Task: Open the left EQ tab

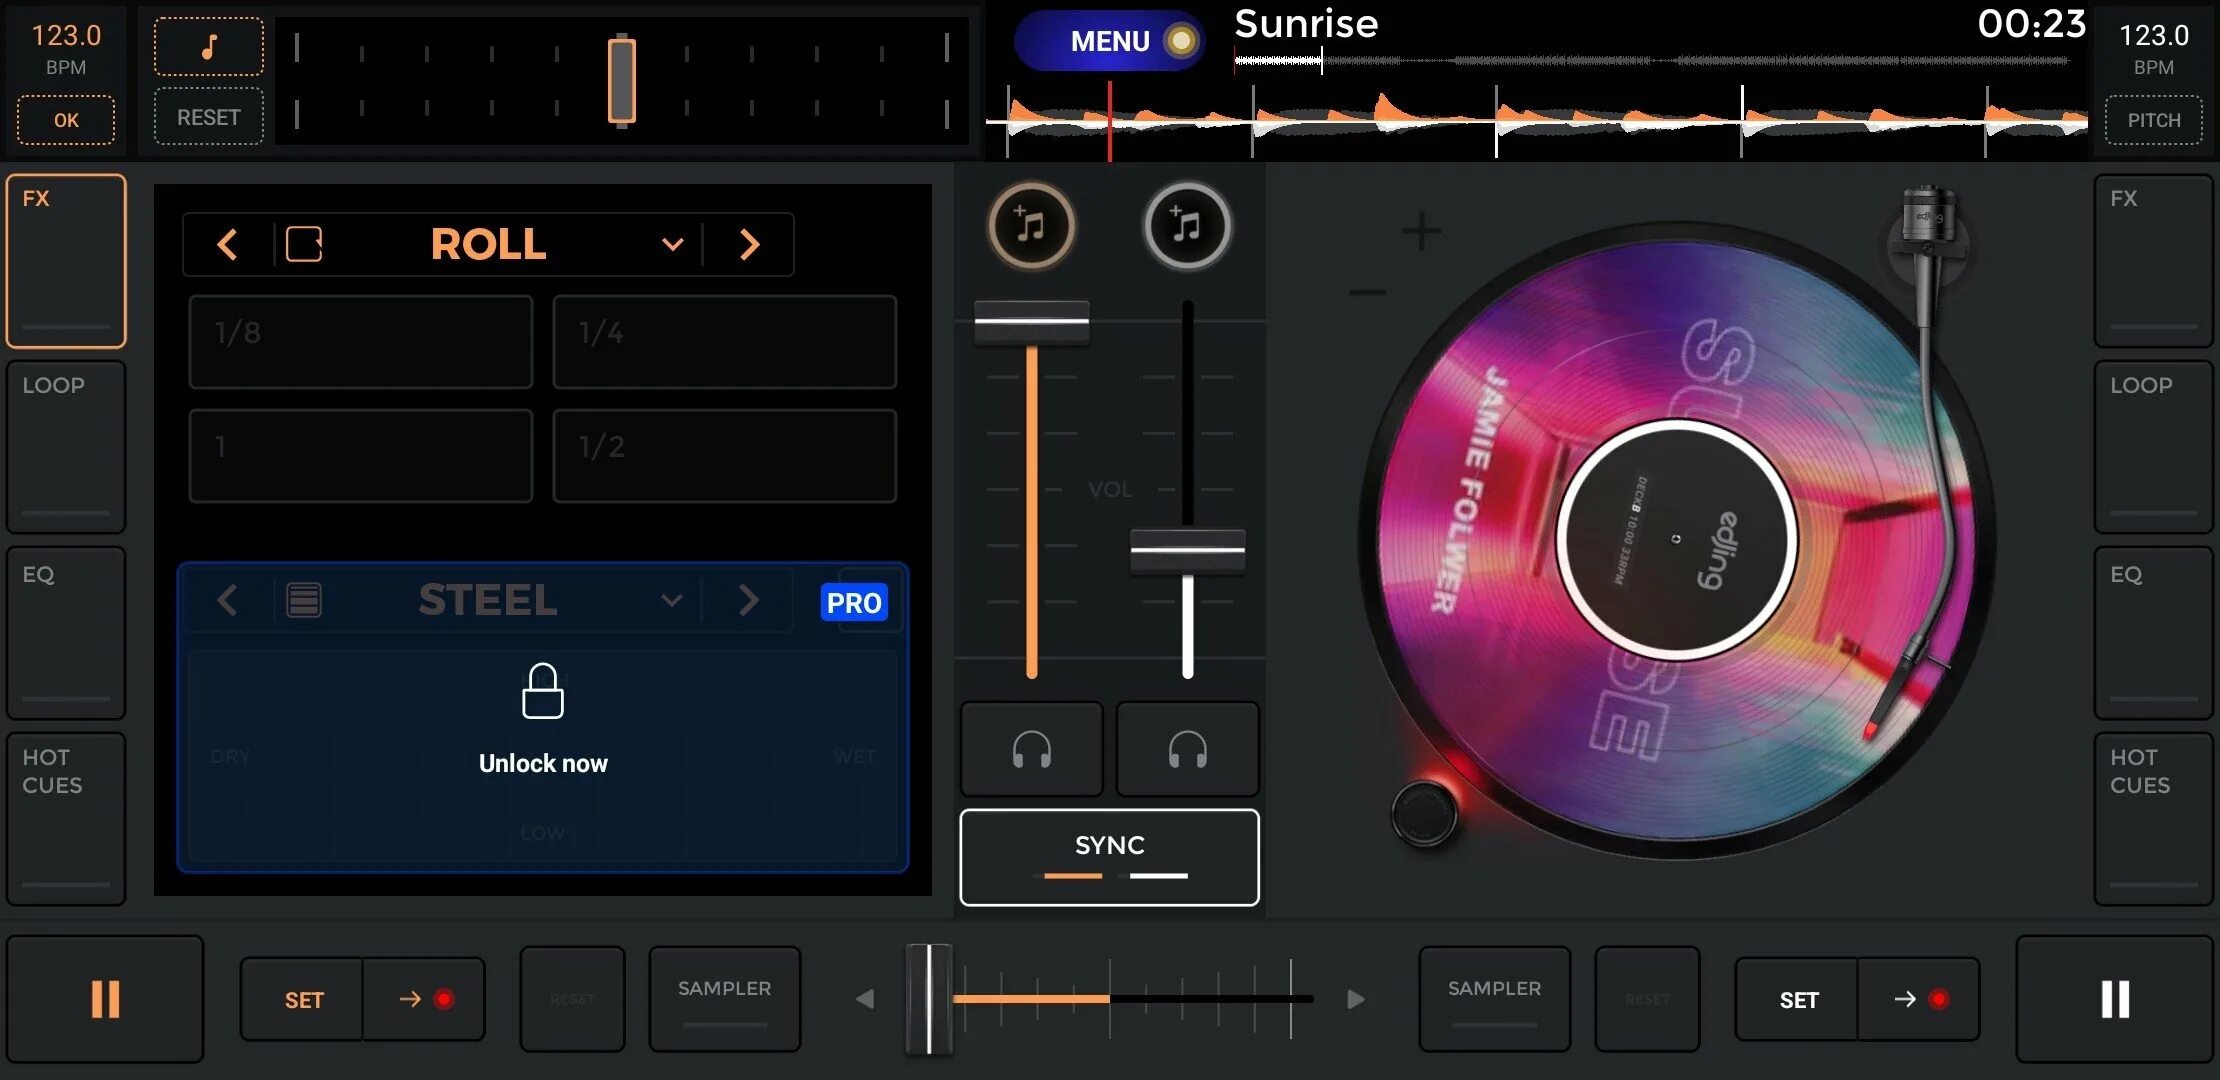Action: [x=66, y=633]
